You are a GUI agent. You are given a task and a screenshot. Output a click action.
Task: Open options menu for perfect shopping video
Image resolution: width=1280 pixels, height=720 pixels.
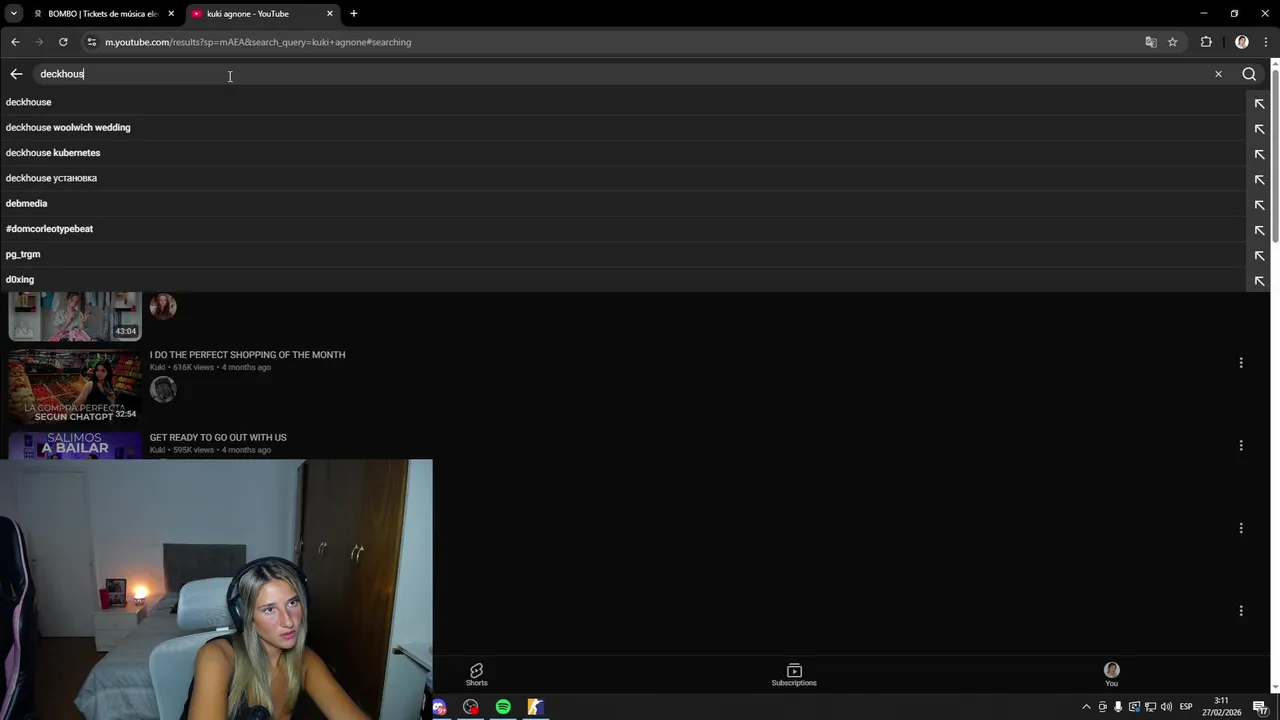tap(1241, 363)
